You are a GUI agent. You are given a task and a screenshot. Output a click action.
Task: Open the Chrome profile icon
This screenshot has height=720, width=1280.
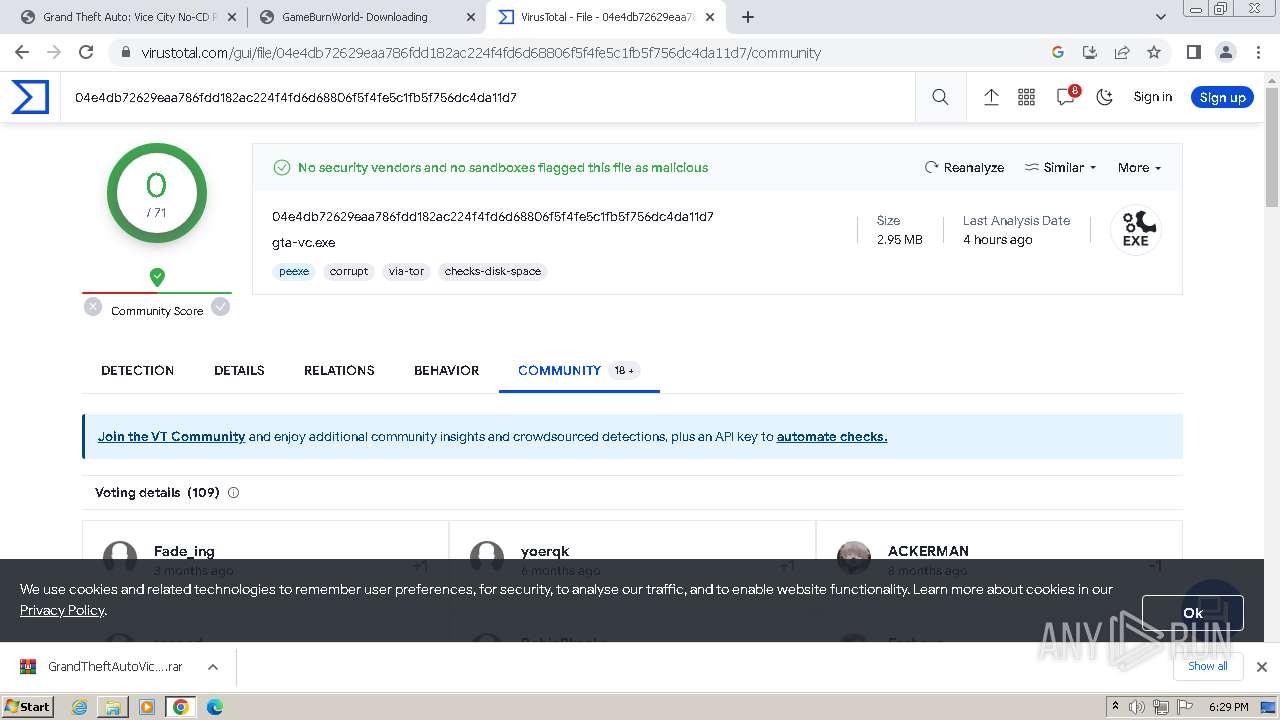(x=1225, y=52)
